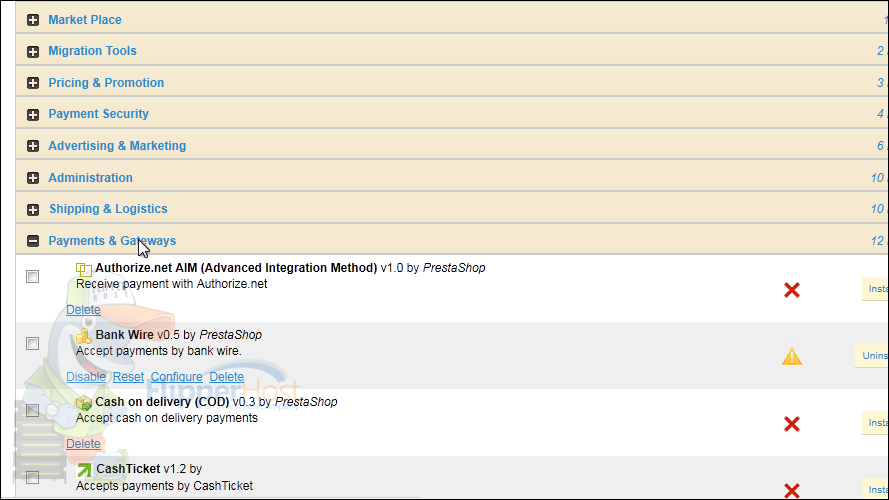The height and width of the screenshot is (500, 889).
Task: Click Install button for Authorize.net AIM
Action: [x=875, y=289]
